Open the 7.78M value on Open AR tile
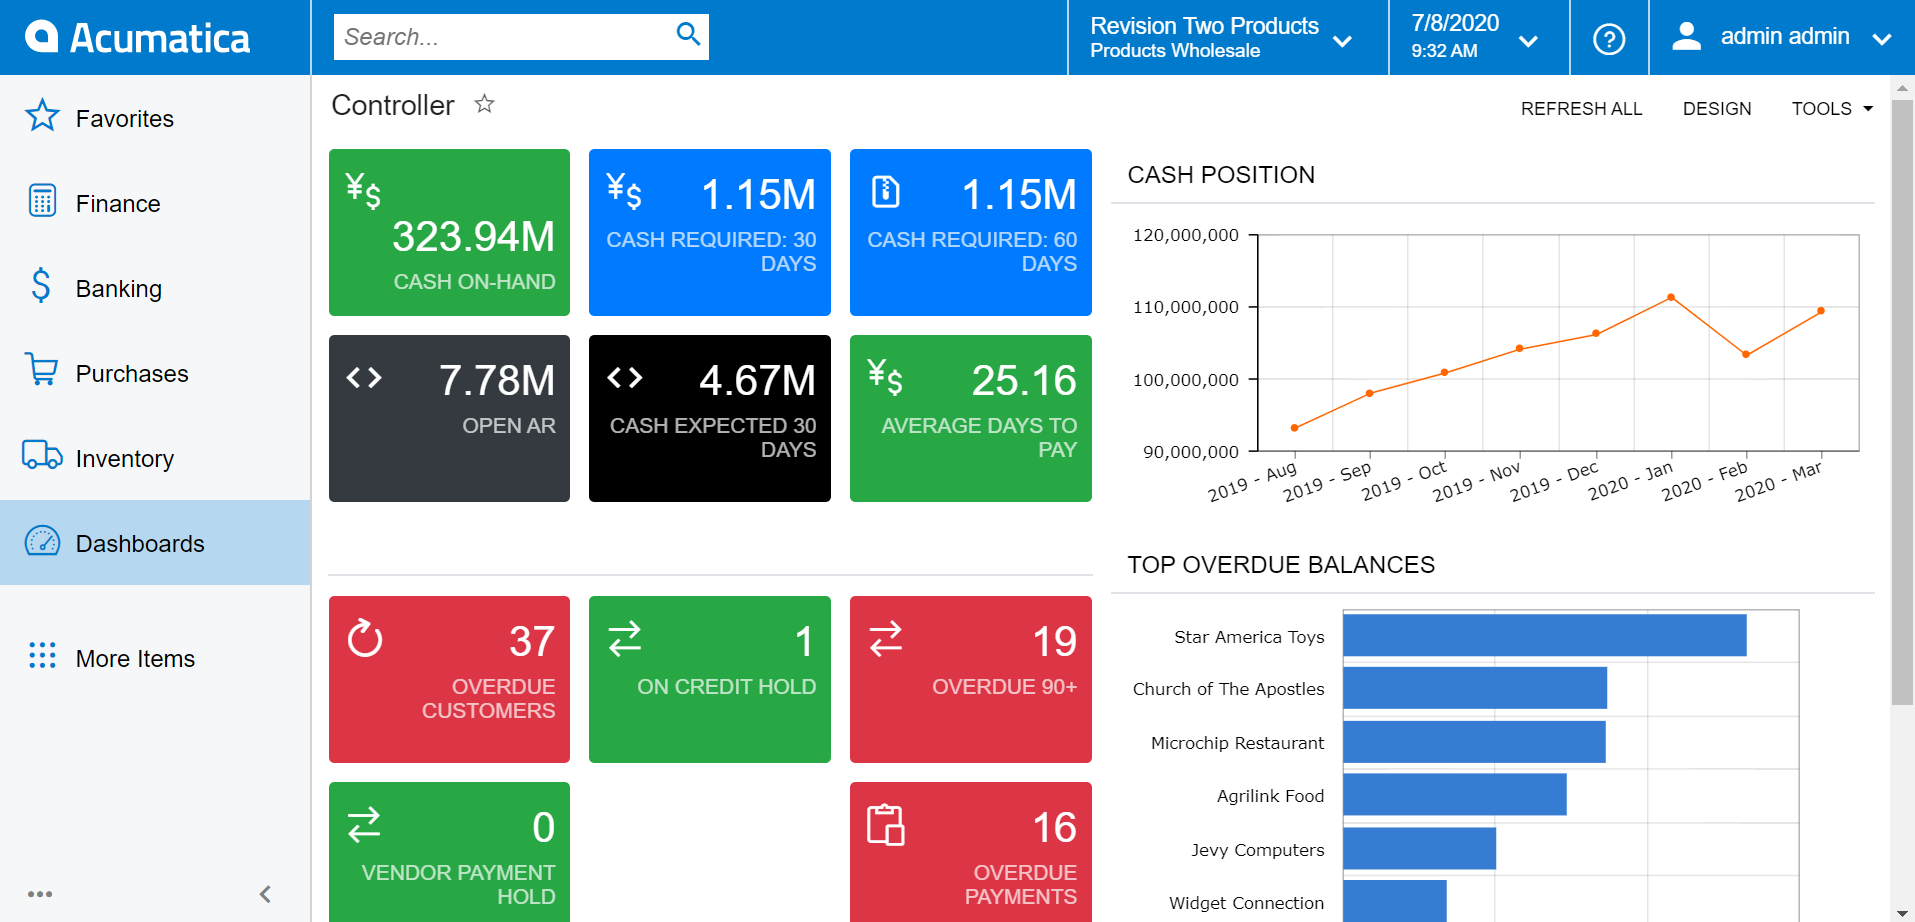This screenshot has height=922, width=1915. 497,380
